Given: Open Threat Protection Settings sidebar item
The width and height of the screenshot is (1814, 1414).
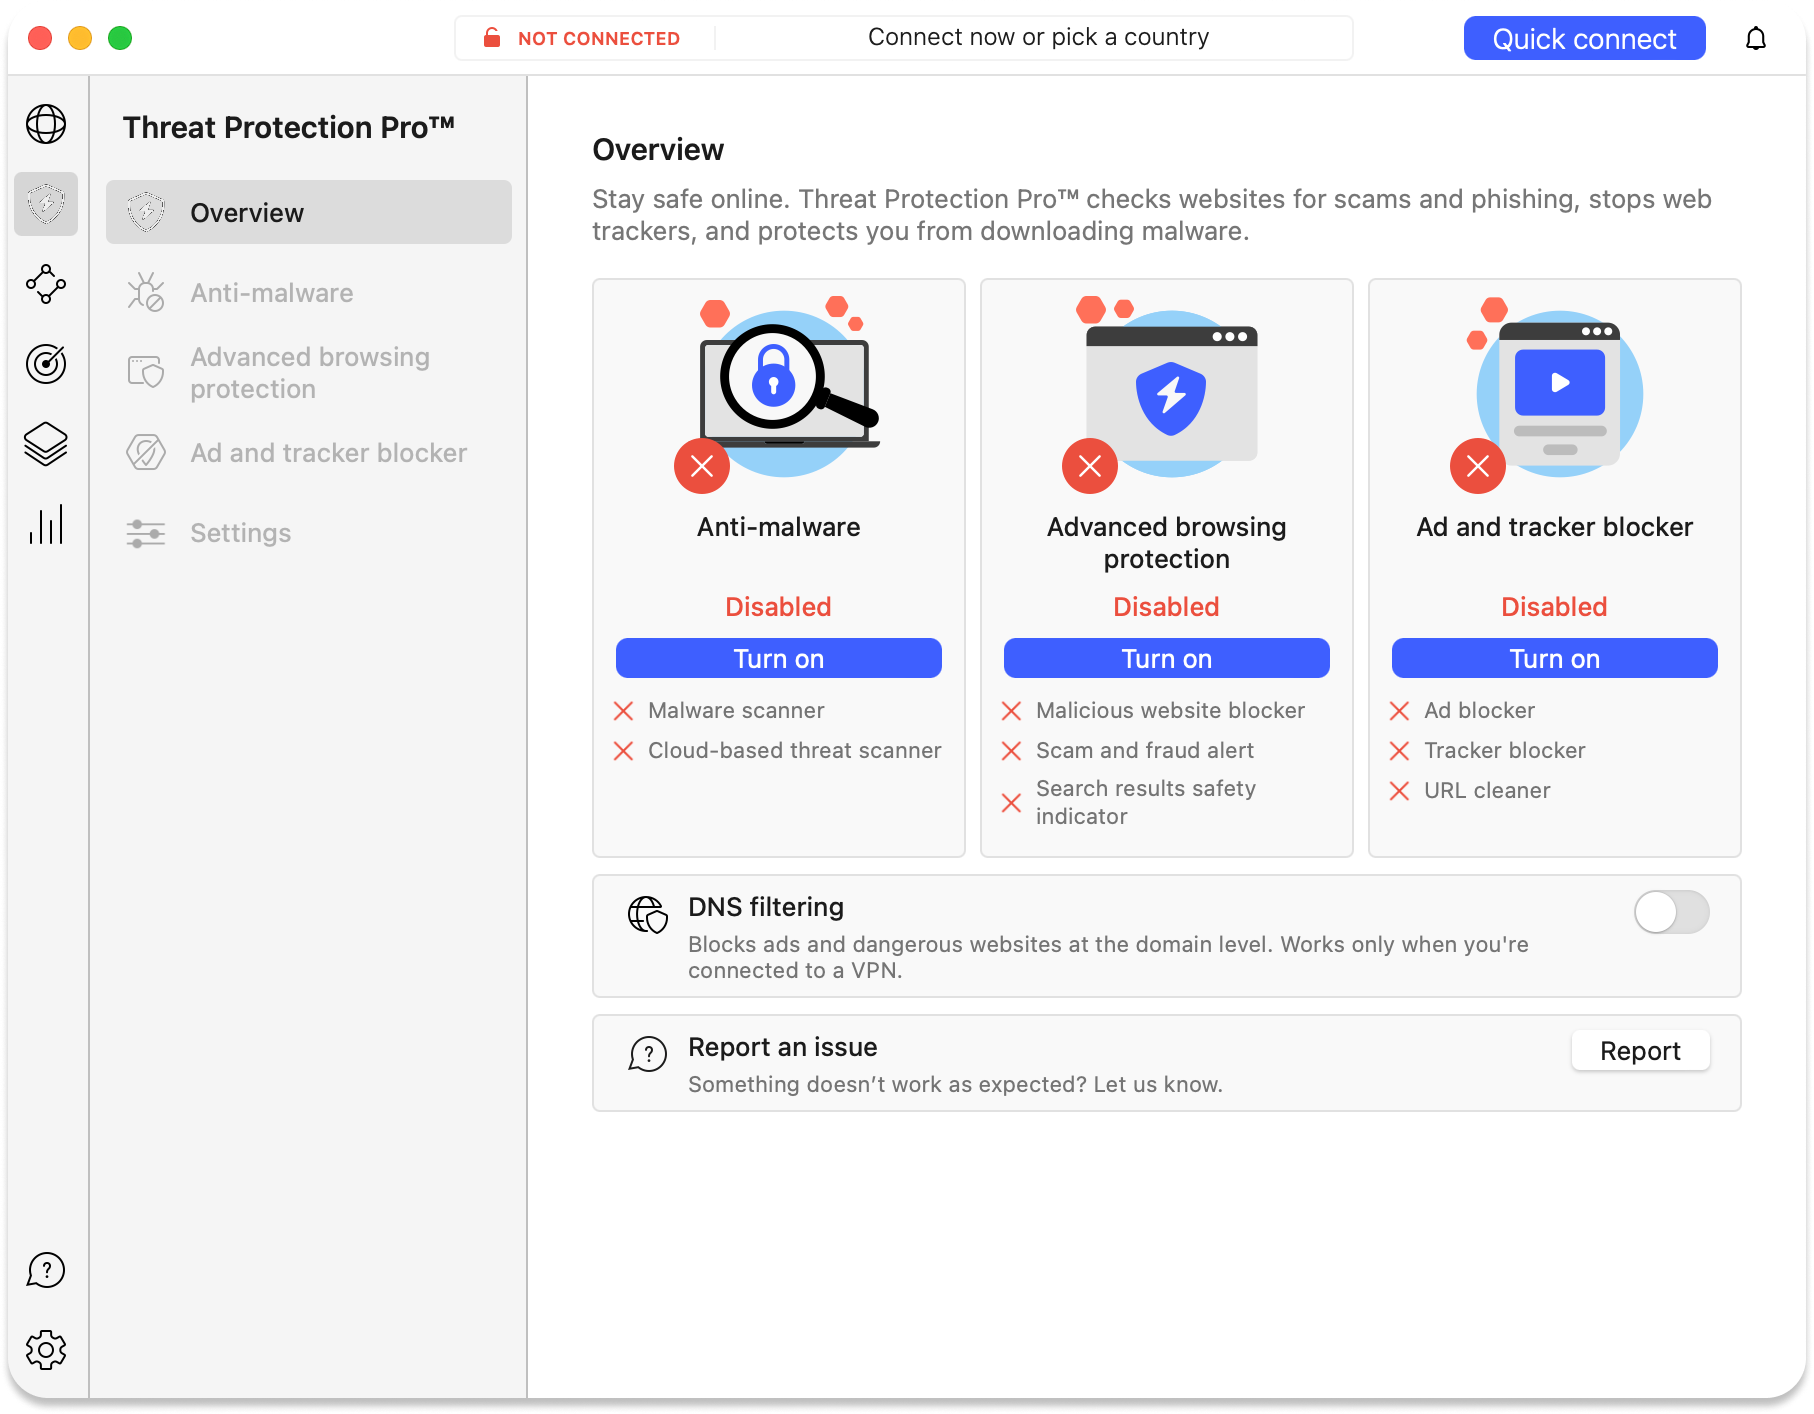Looking at the screenshot, I should 240,533.
